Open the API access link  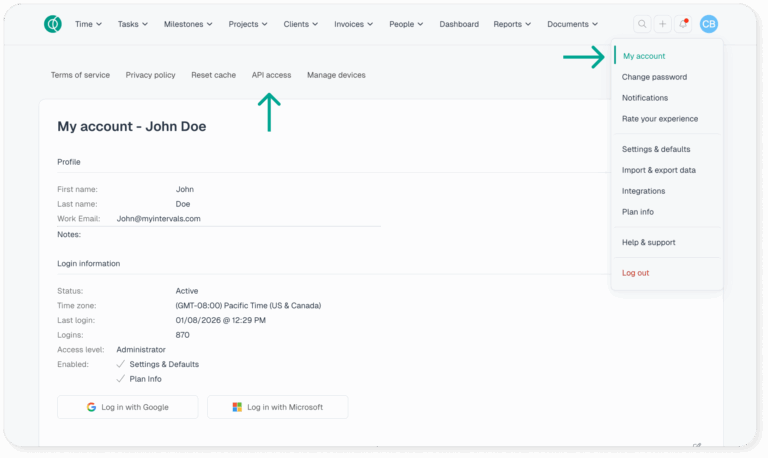[x=271, y=75]
